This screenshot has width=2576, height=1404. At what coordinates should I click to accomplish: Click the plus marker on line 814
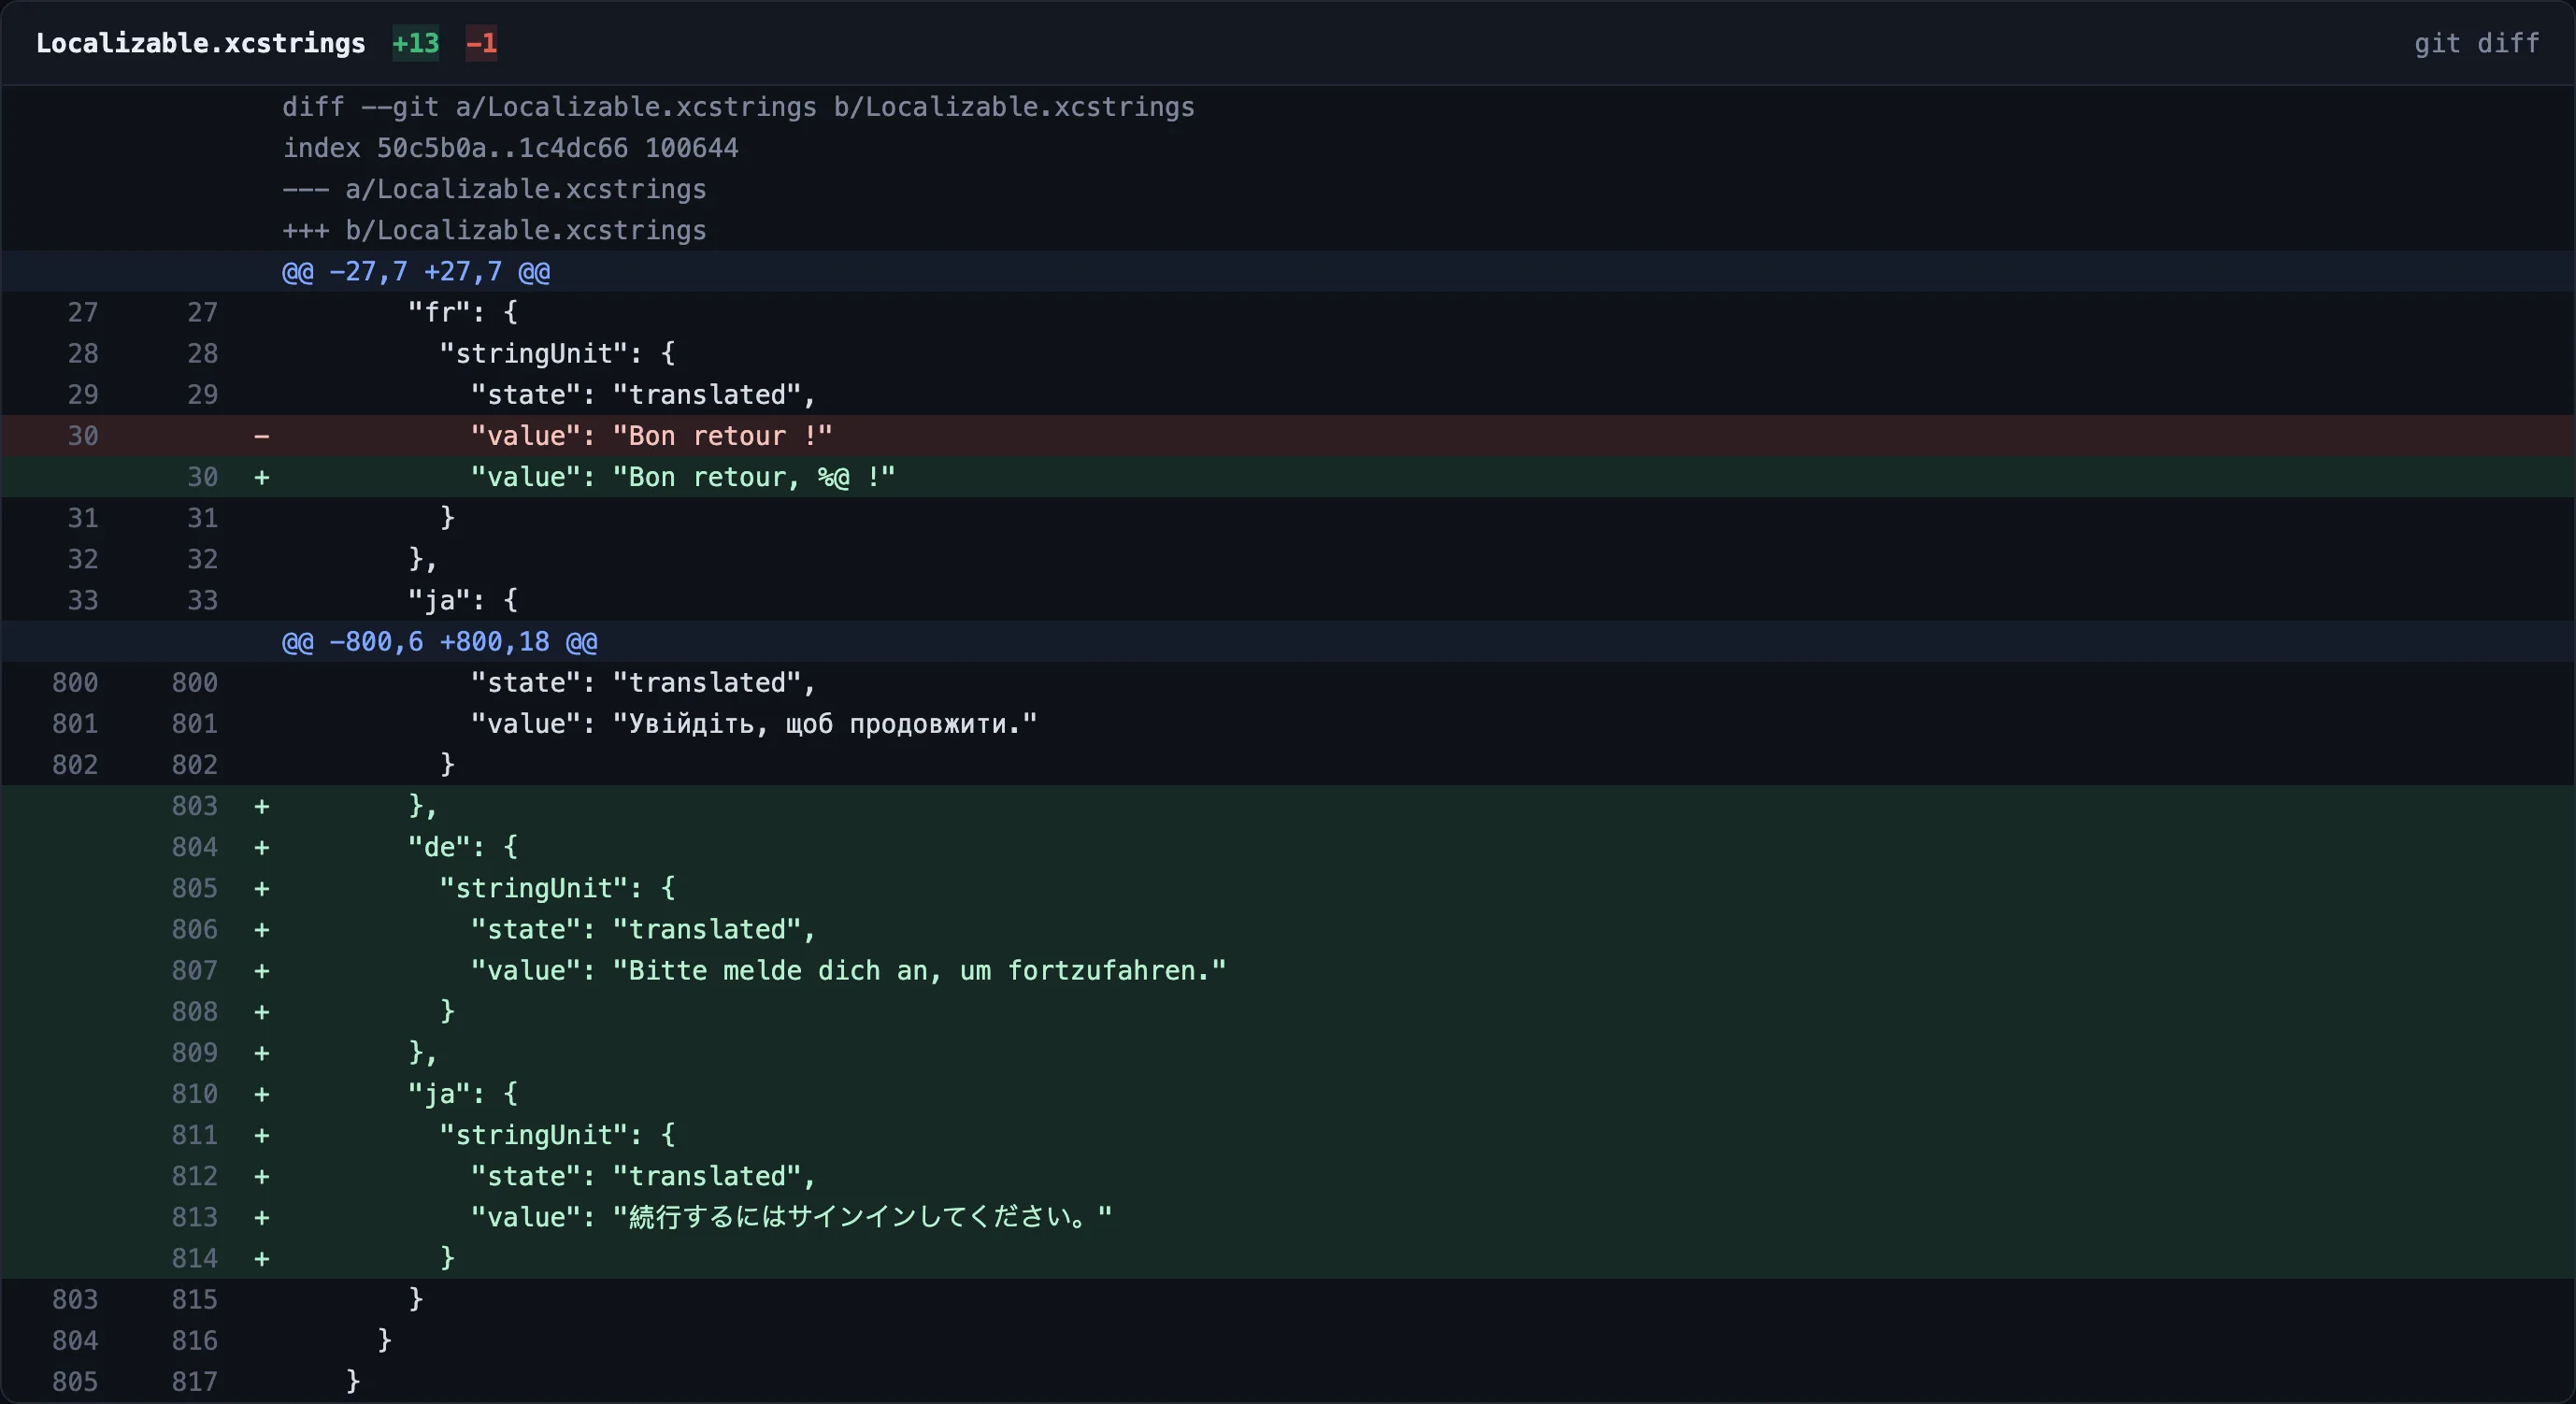click(261, 1258)
